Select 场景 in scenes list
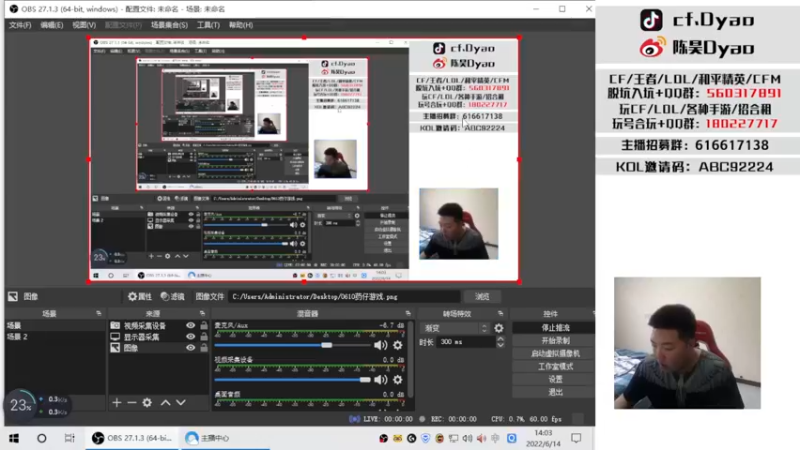The width and height of the screenshot is (800, 450). (x=55, y=326)
